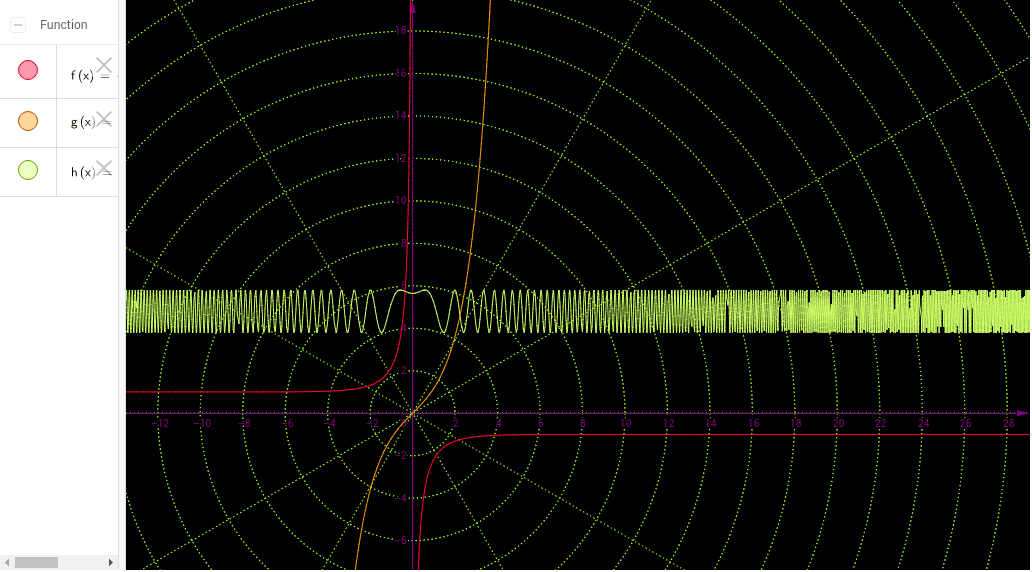Viewport: 1032px width, 572px height.
Task: Click the x-axis label 20
Action: [x=838, y=423]
